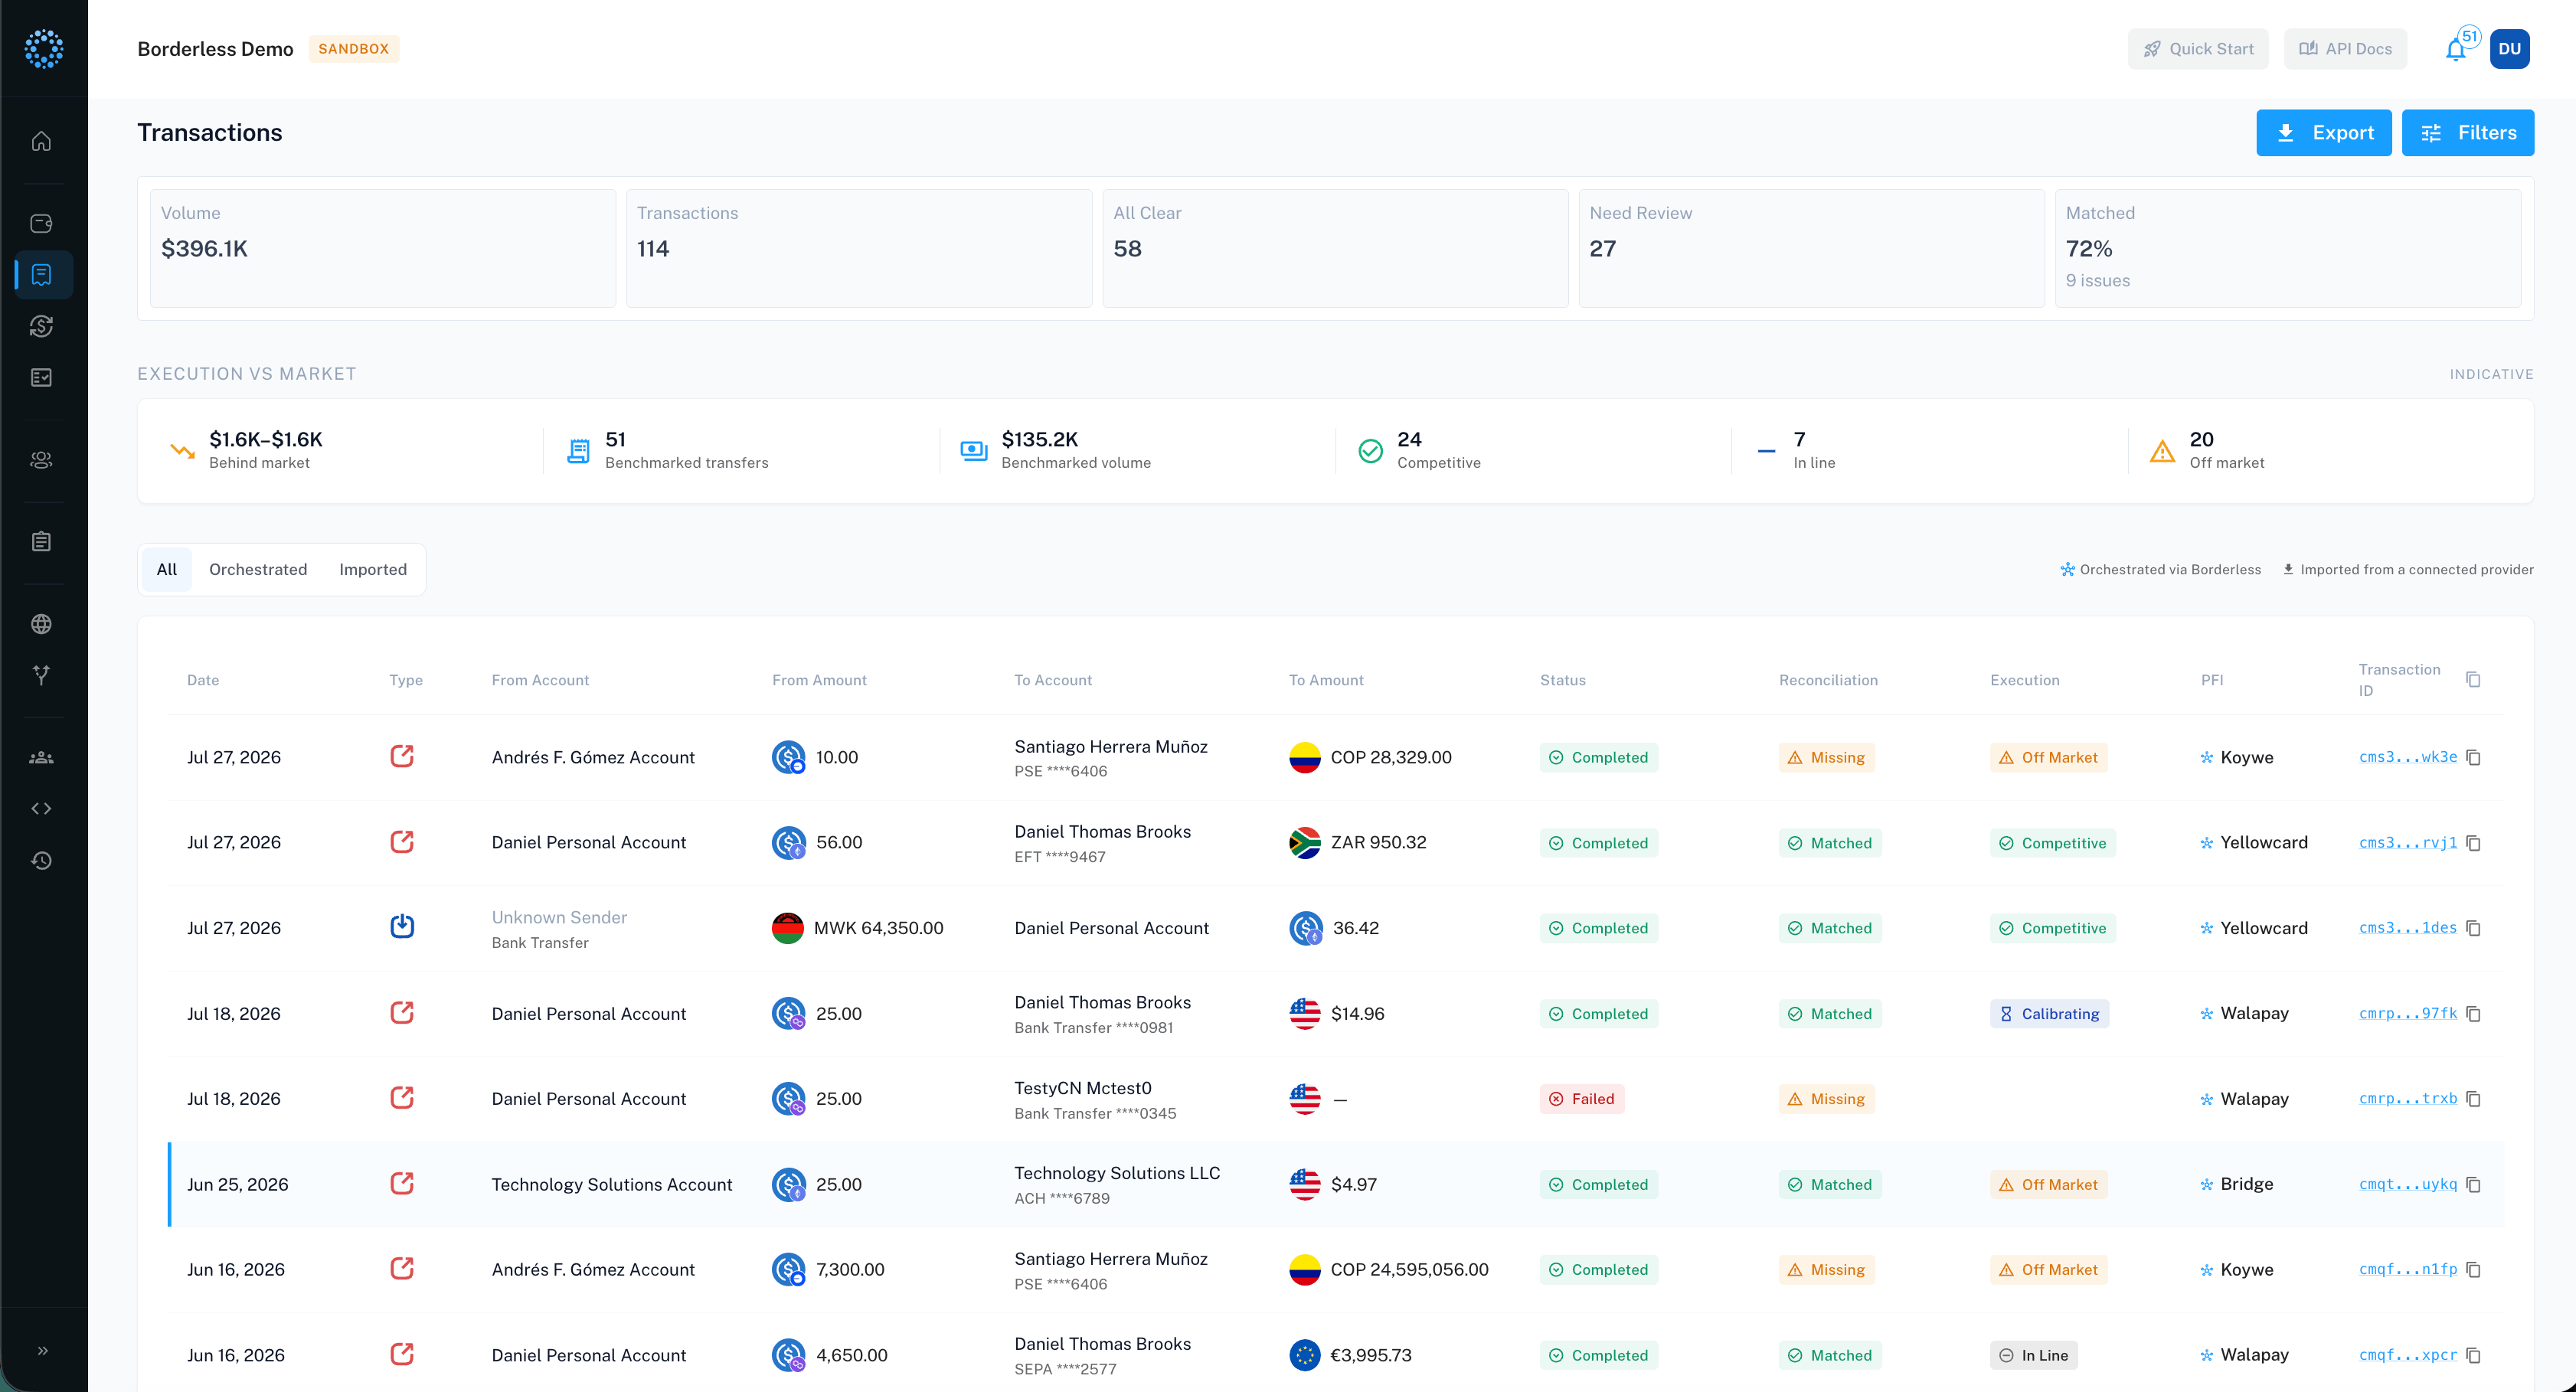This screenshot has height=1392, width=2576.
Task: Click the Volume $396.1K card
Action: pyautogui.click(x=383, y=248)
